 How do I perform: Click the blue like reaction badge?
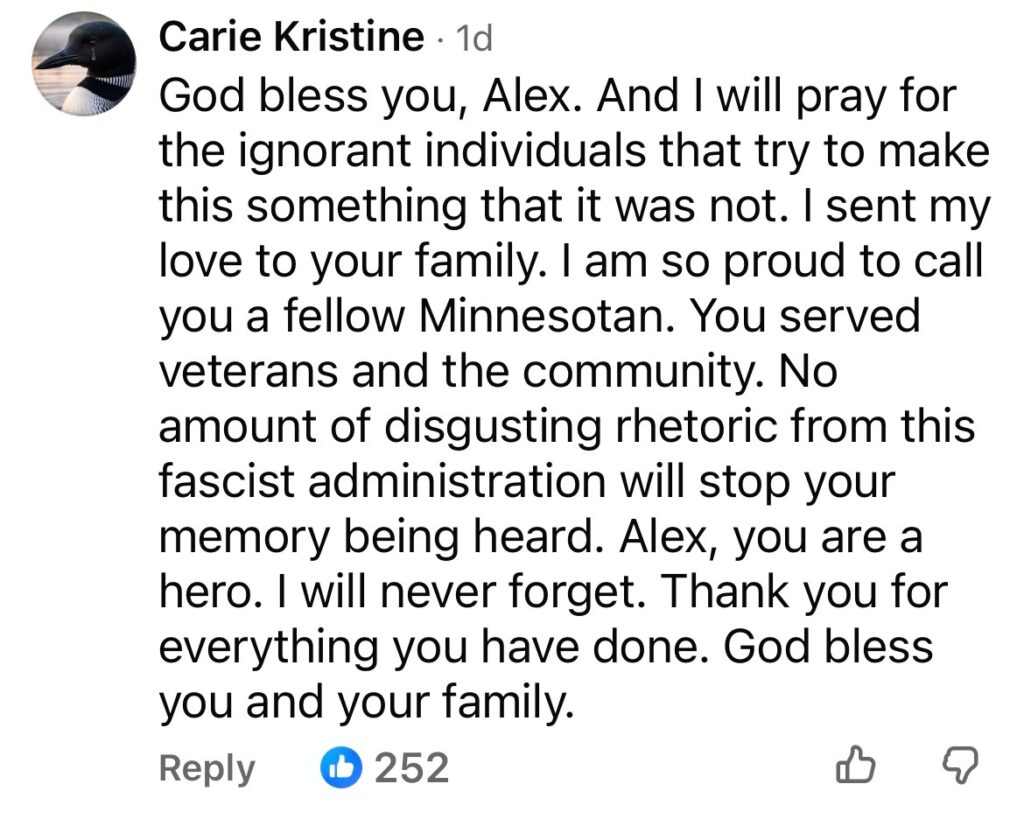point(341,768)
